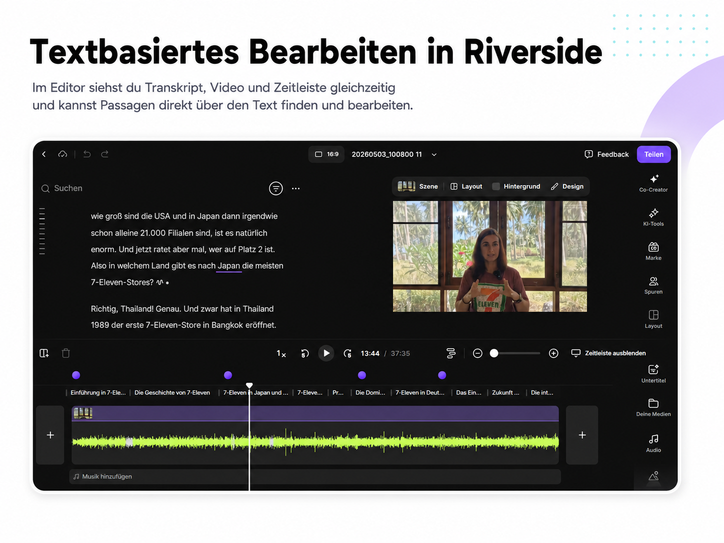724x543 pixels.
Task: Skip forward with the forward icon
Action: pyautogui.click(x=348, y=353)
